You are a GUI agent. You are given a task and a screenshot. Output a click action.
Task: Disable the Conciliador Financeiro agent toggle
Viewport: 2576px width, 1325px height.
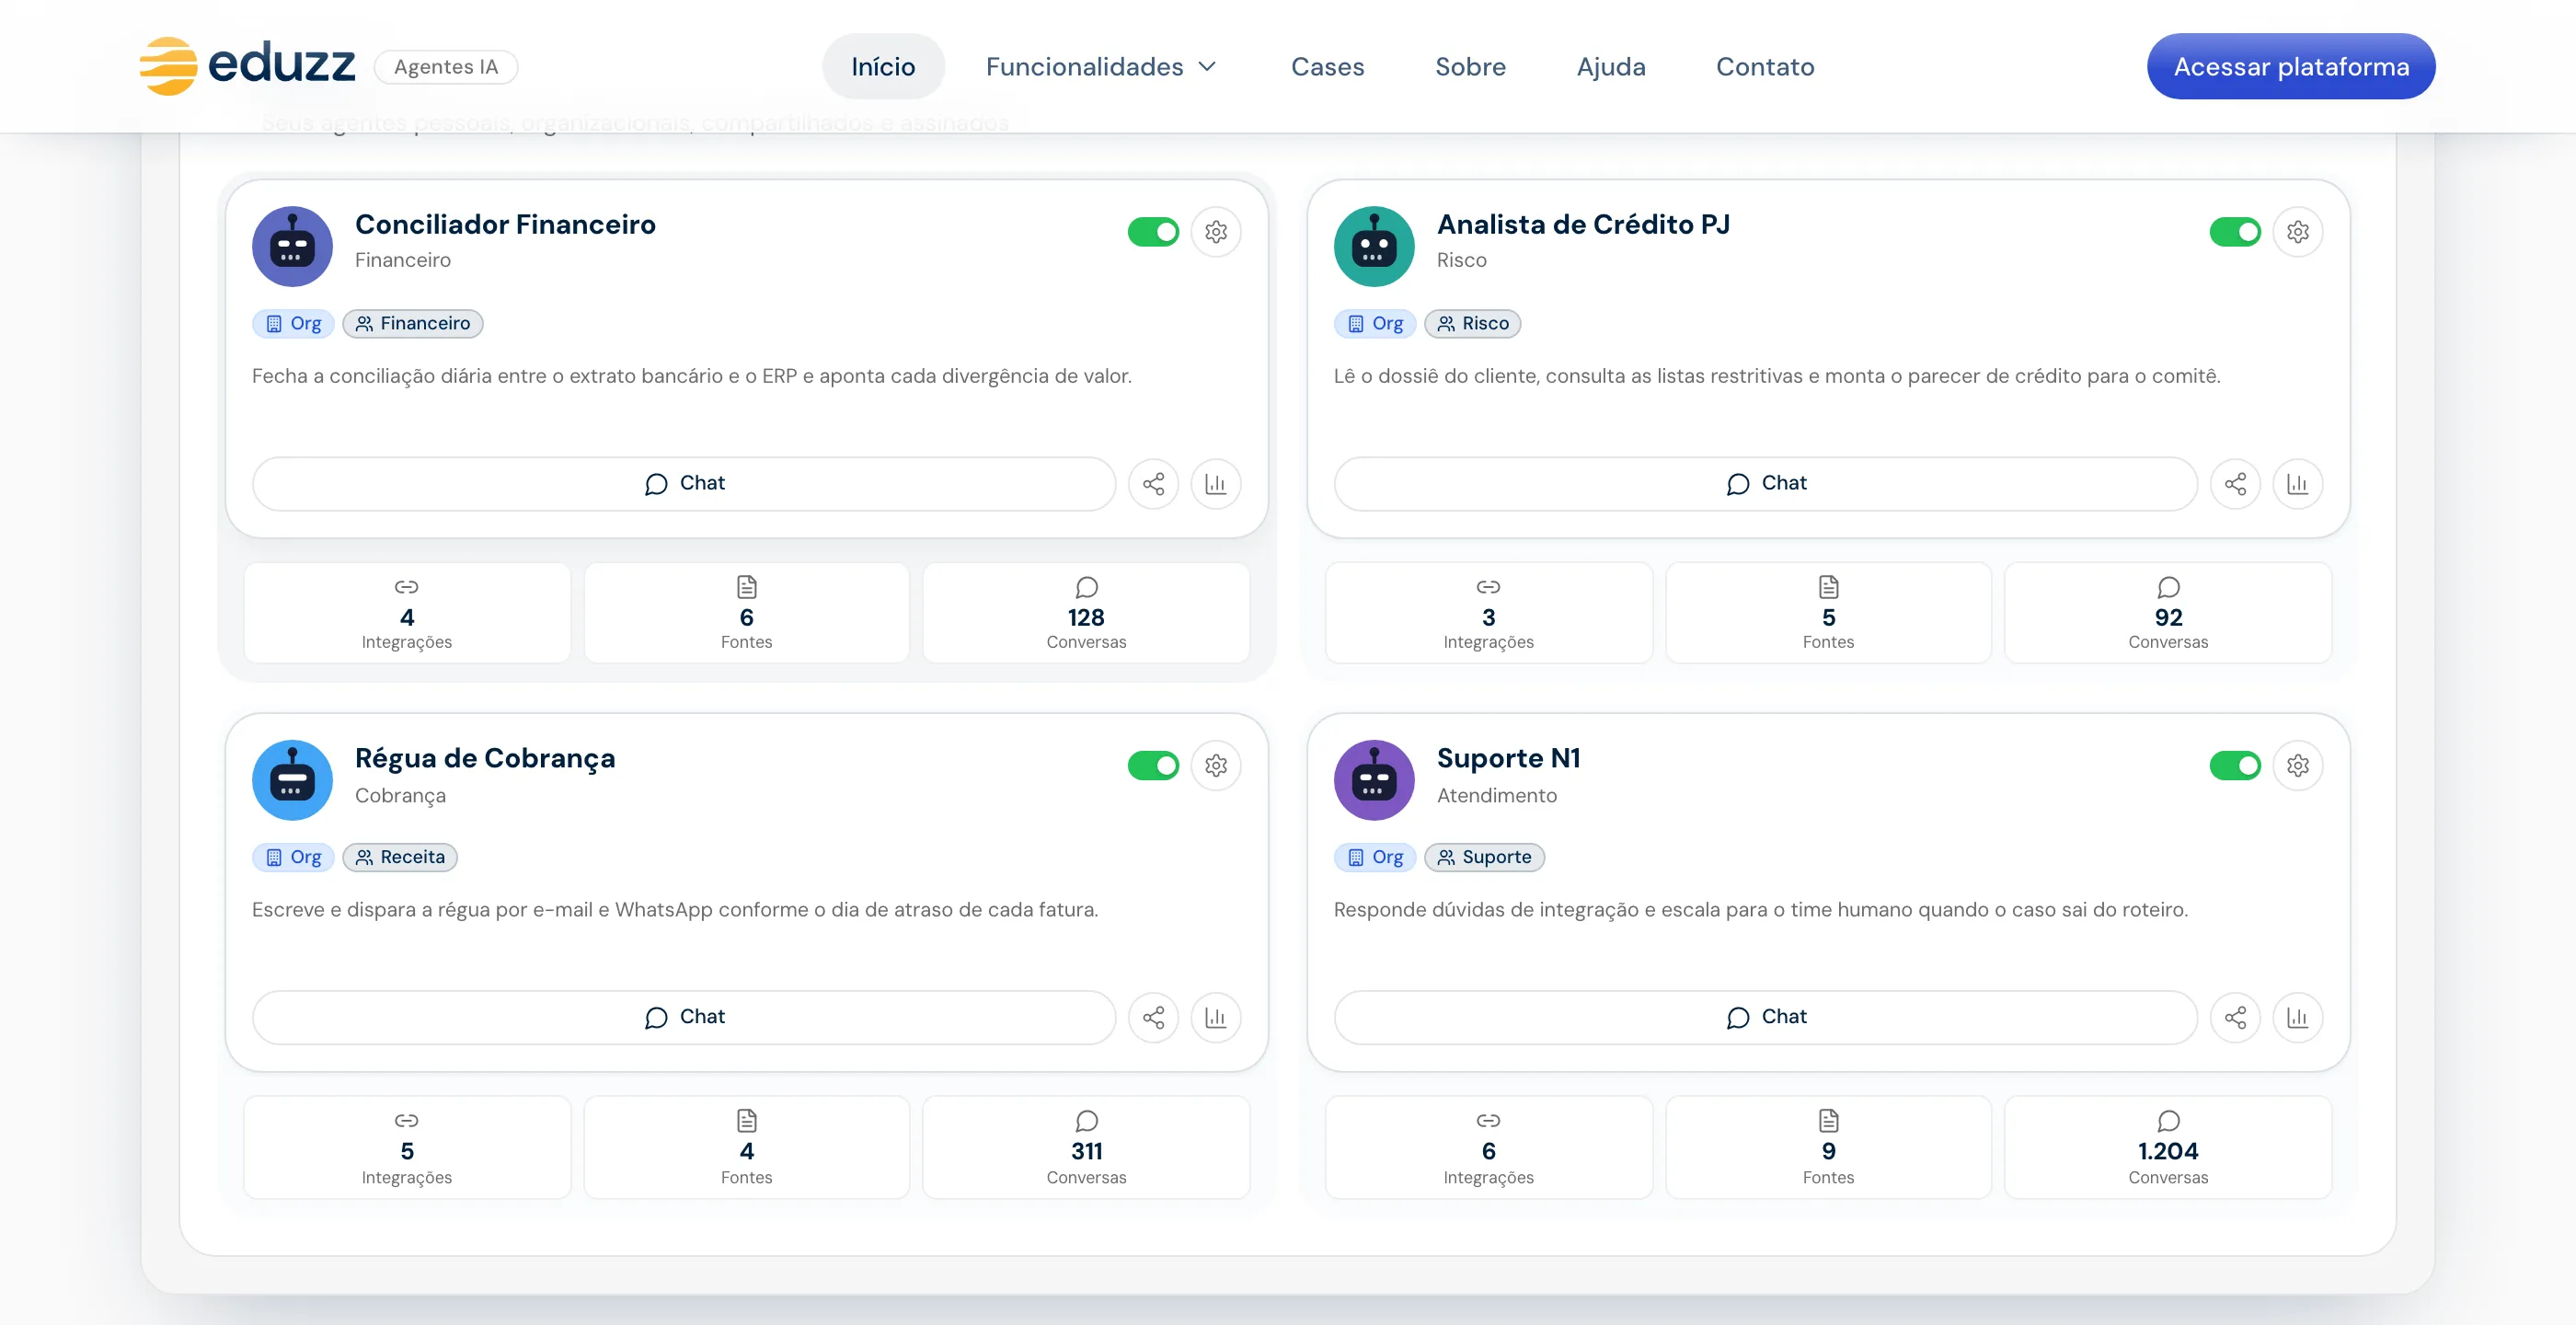[x=1153, y=232]
